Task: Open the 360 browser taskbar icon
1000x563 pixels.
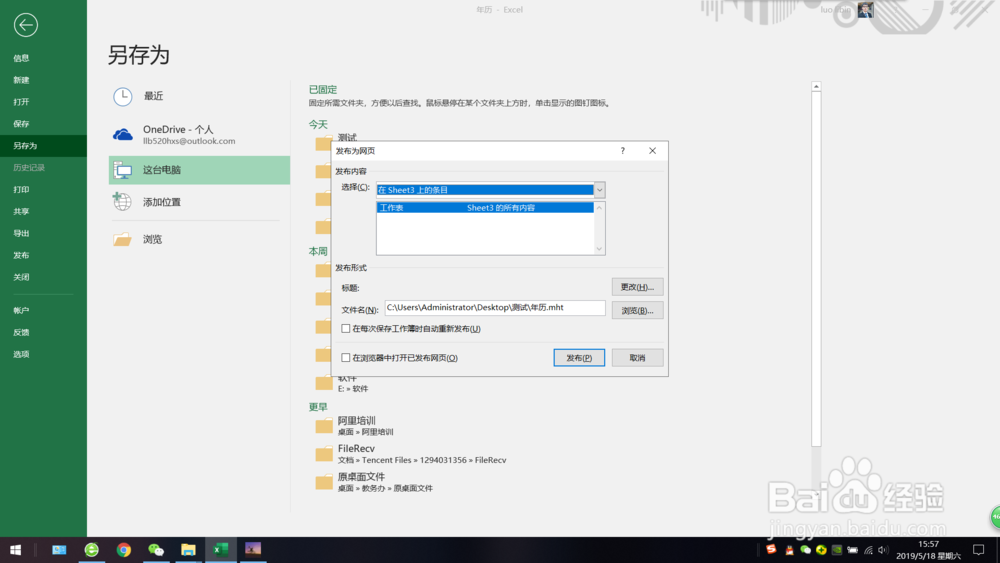Action: (91, 550)
